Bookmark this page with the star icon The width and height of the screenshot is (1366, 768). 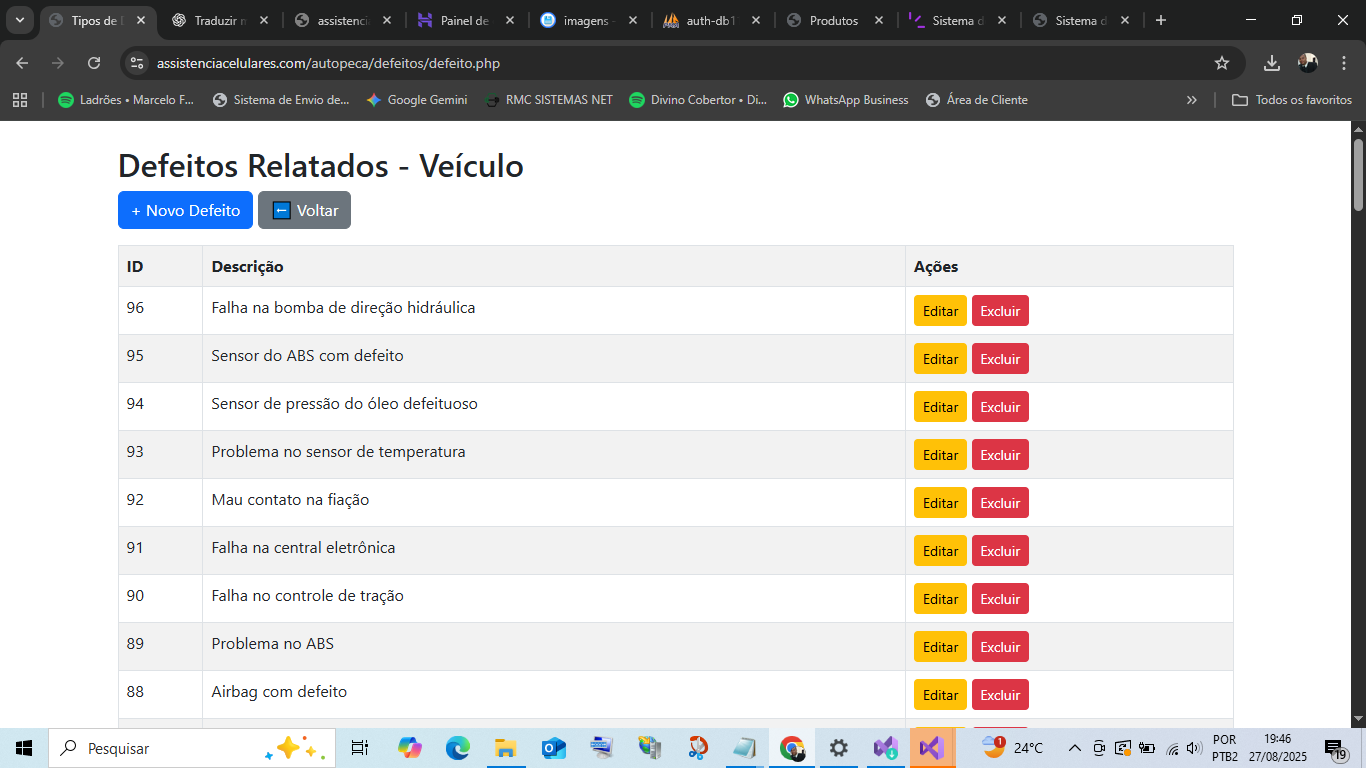pyautogui.click(x=1221, y=63)
